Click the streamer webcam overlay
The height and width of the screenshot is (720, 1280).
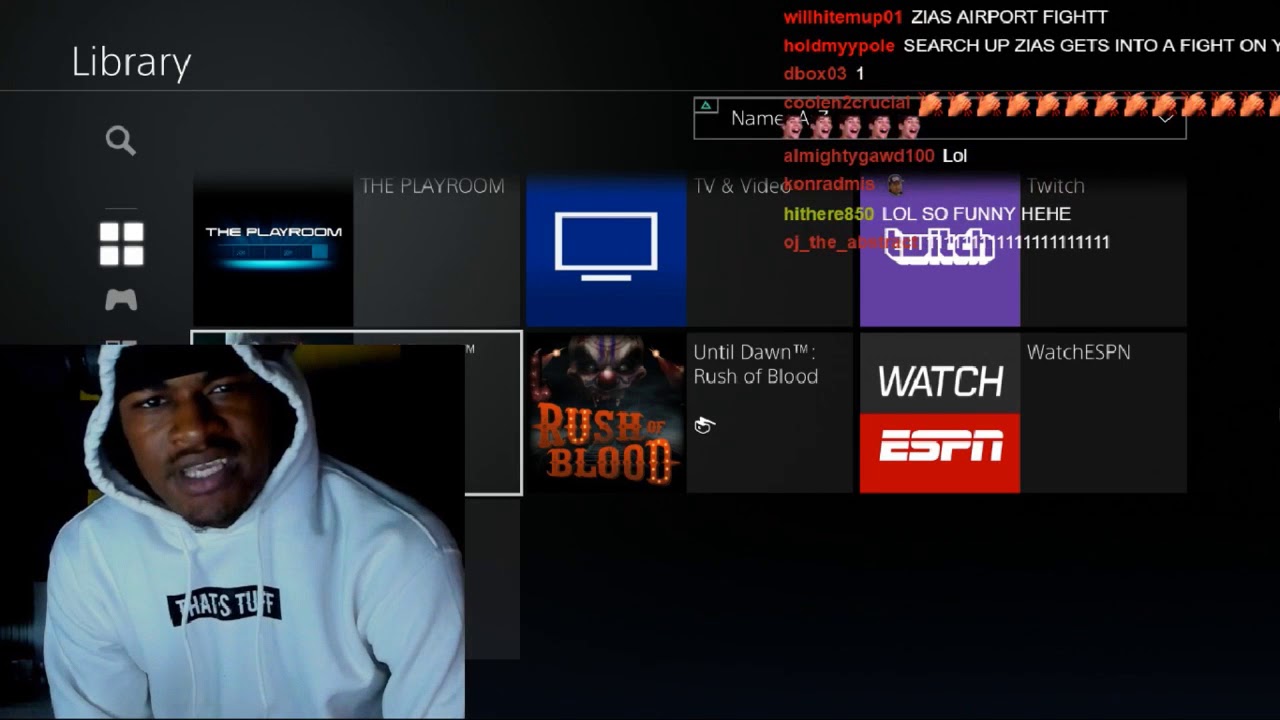232,531
